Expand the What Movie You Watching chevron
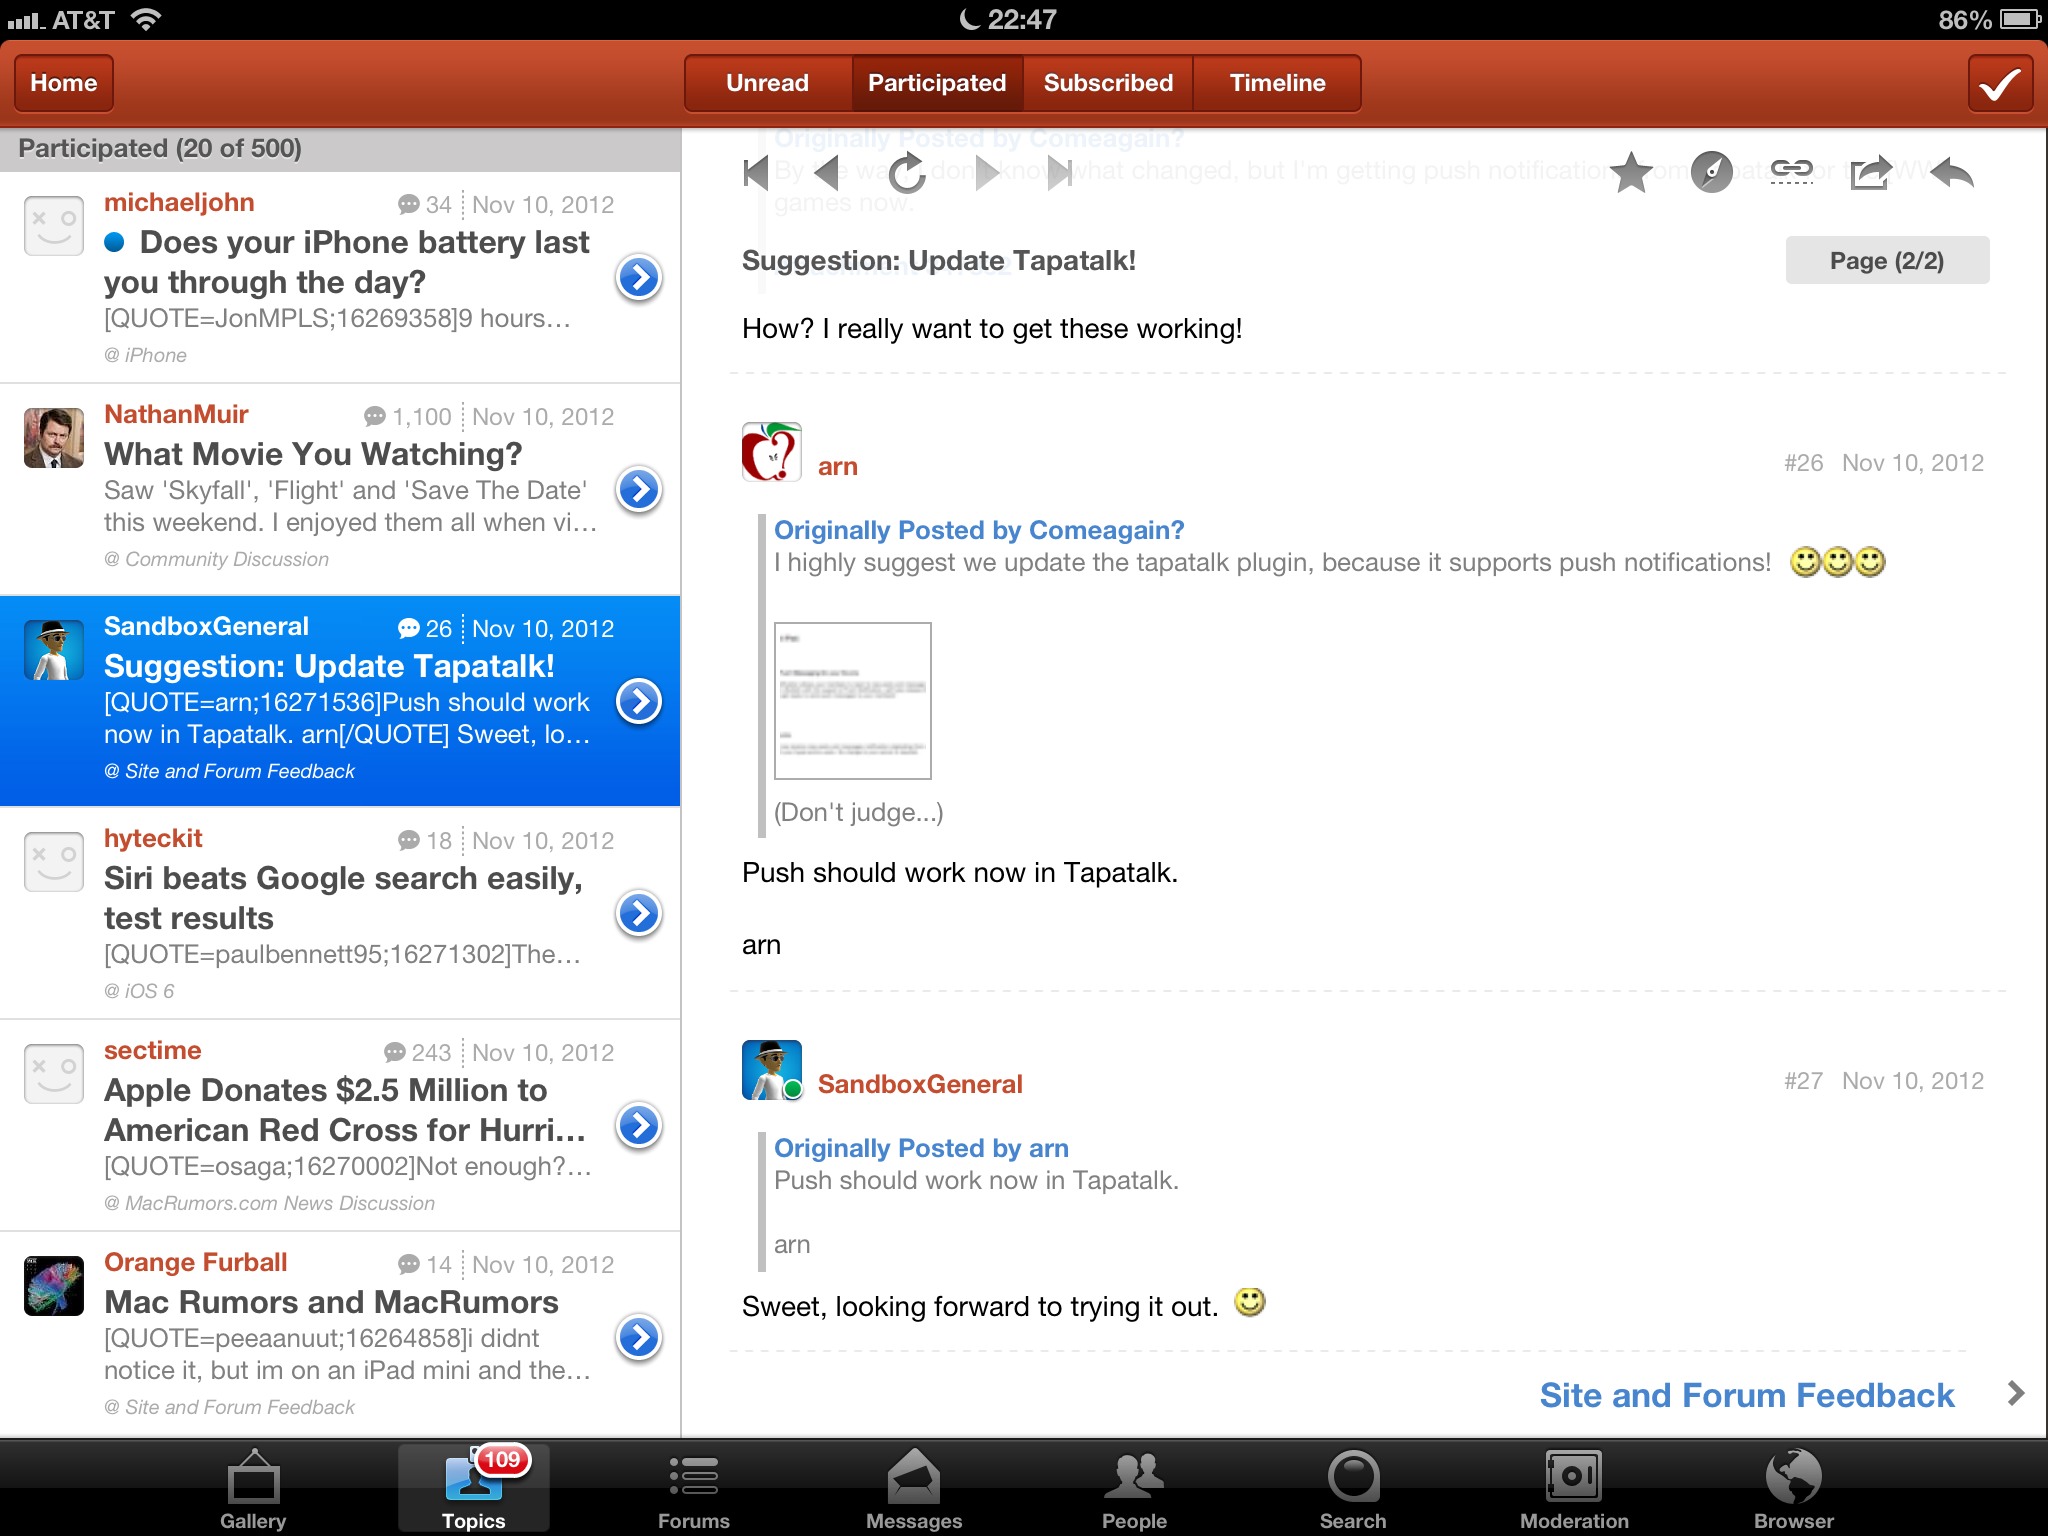This screenshot has width=2048, height=1536. (x=639, y=490)
